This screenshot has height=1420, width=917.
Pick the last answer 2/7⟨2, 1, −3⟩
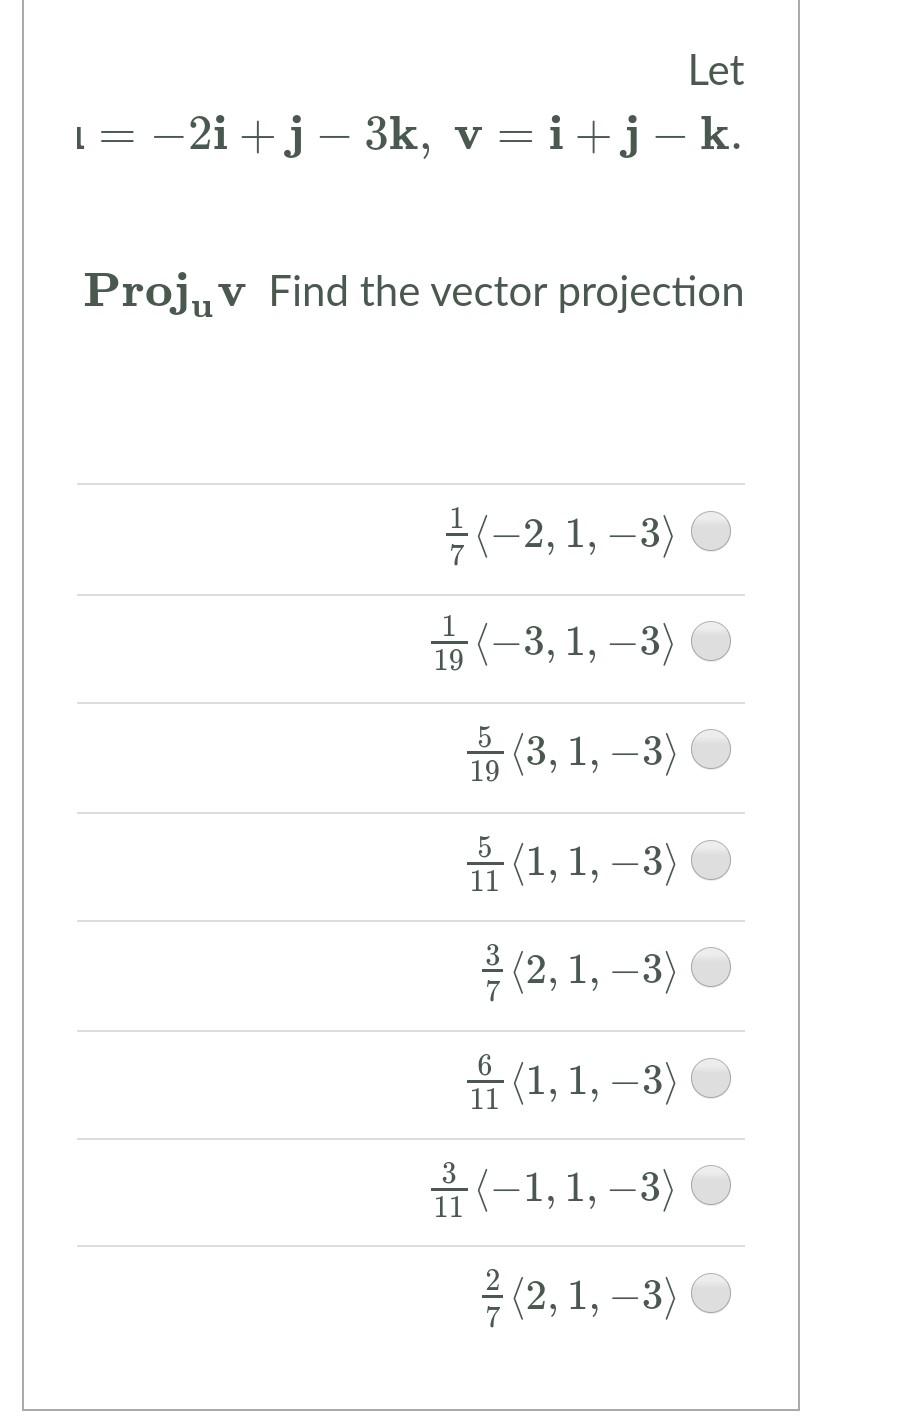[x=711, y=1292]
